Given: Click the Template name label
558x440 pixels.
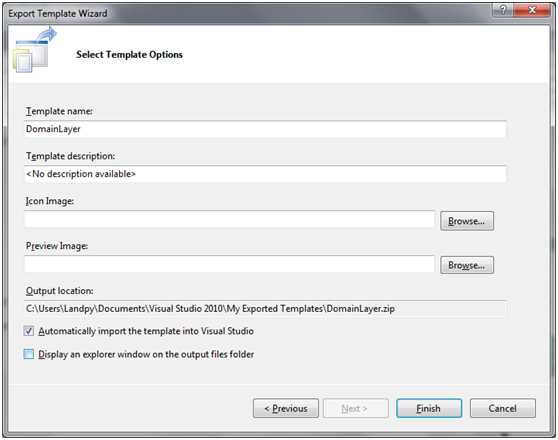Looking at the screenshot, I should click(59, 111).
